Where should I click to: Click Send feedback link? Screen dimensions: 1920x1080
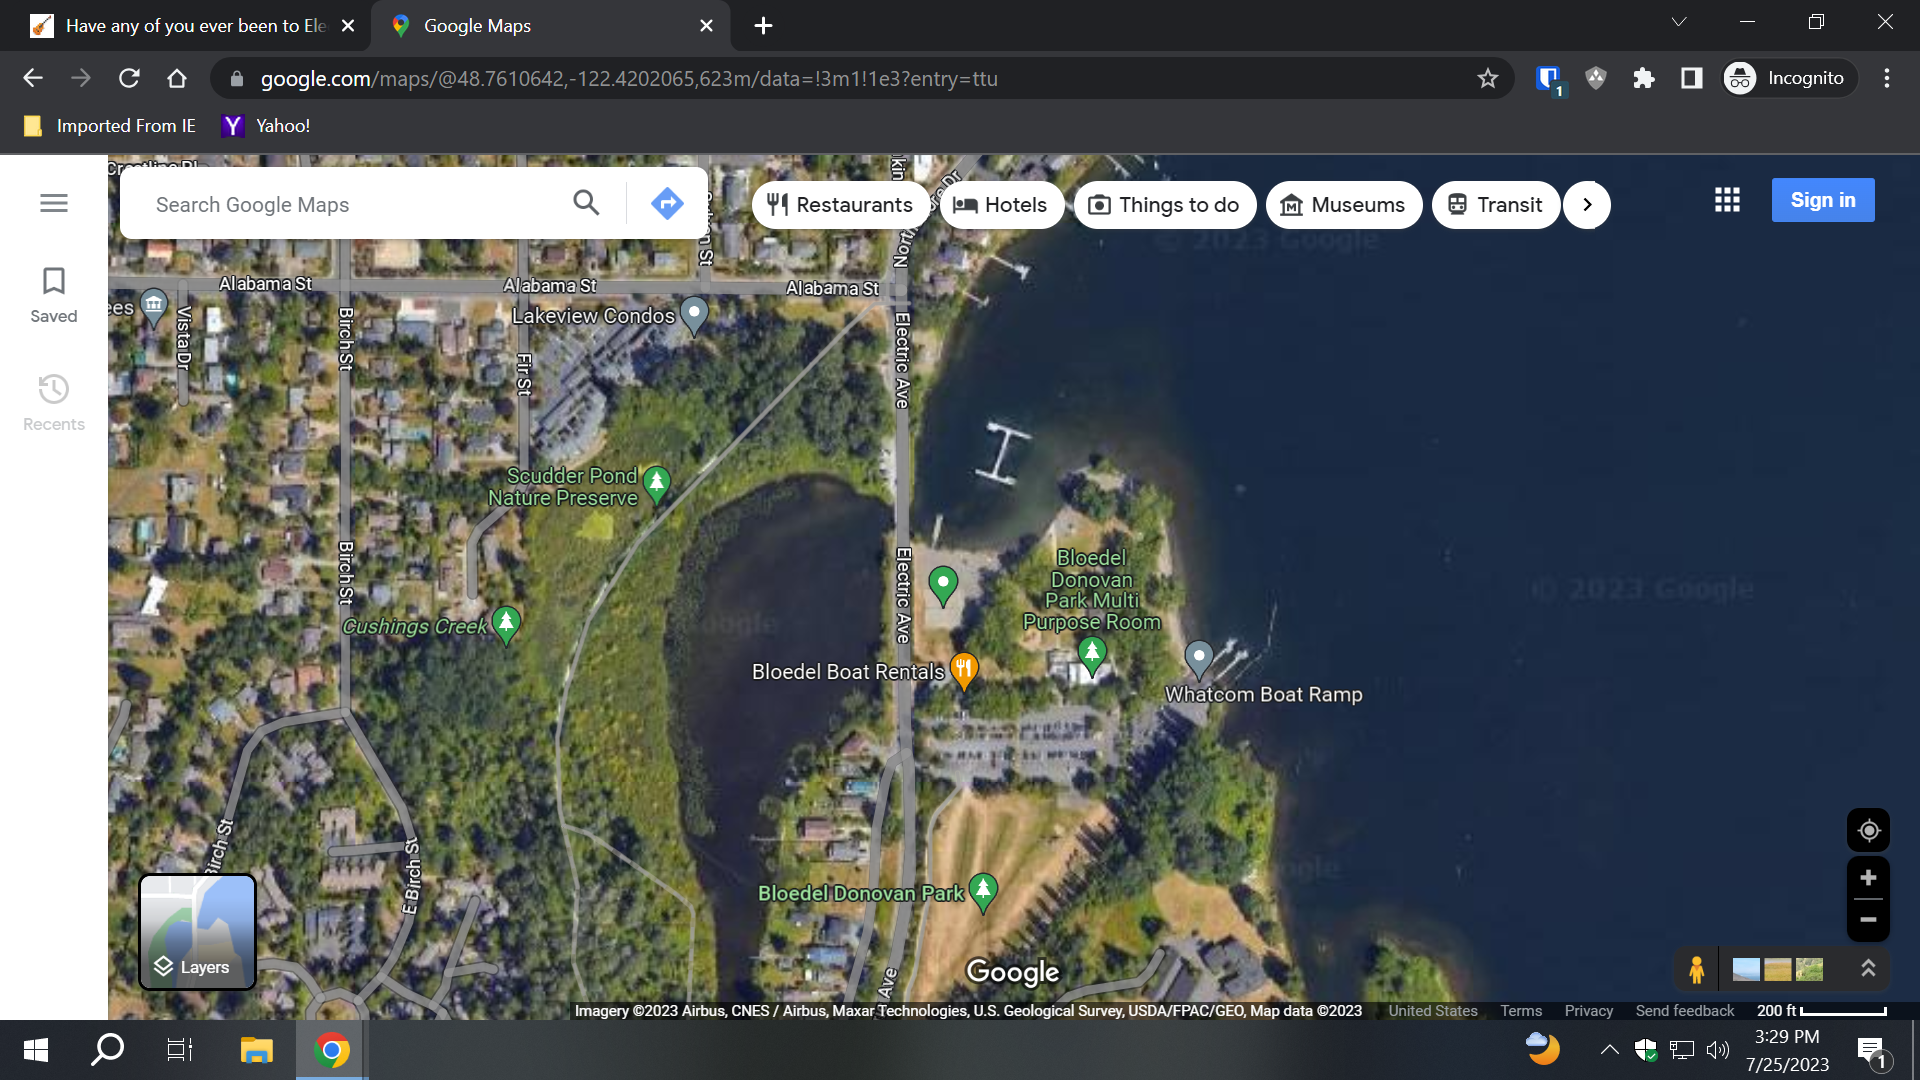(1685, 1011)
